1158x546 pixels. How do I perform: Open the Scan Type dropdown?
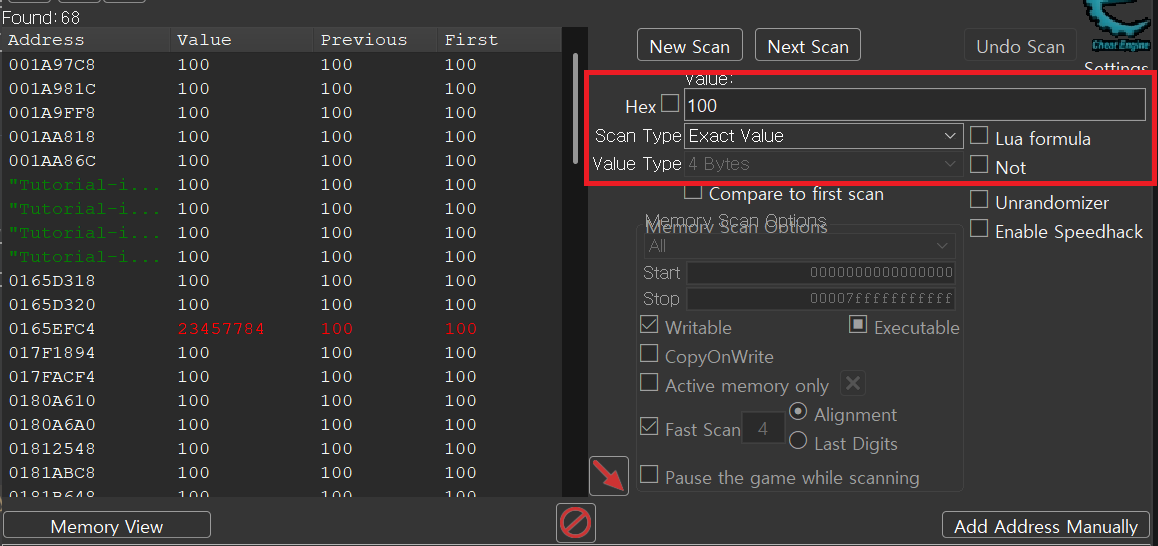point(823,136)
